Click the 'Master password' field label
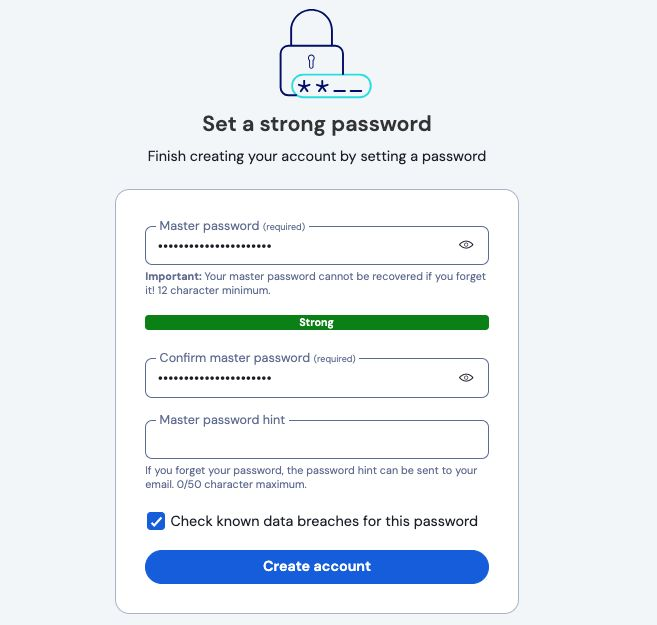This screenshot has height=625, width=657. pos(209,227)
